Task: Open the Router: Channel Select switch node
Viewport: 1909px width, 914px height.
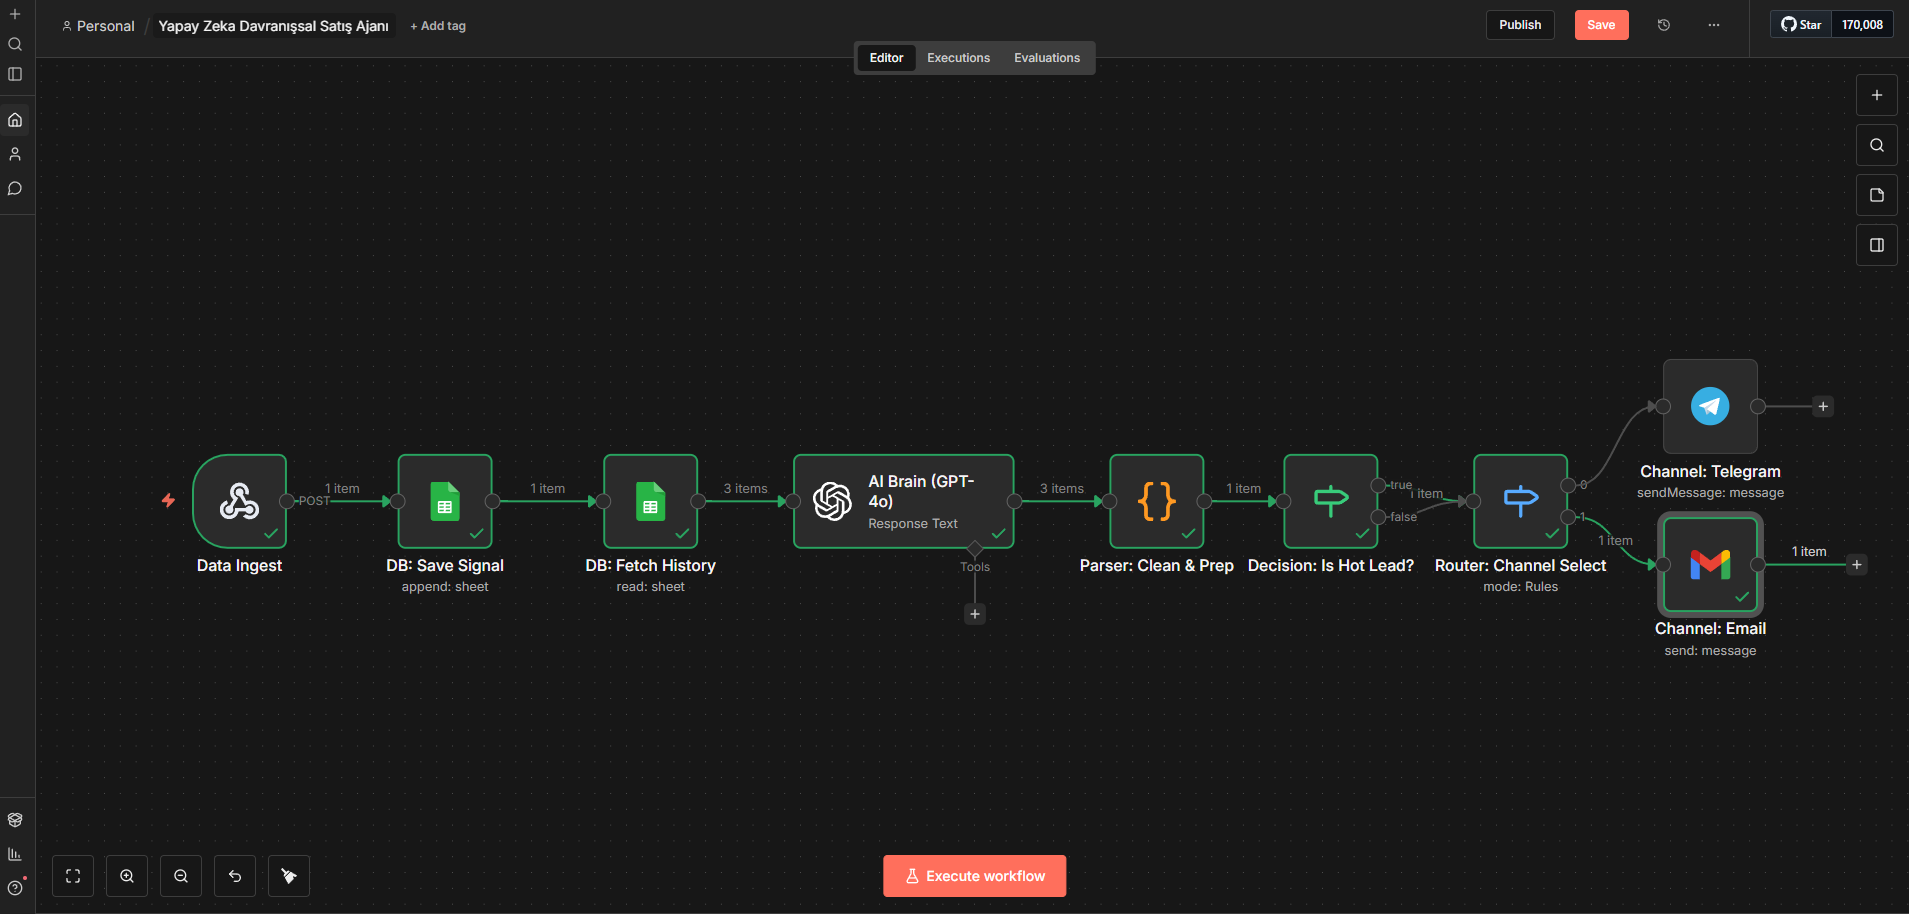Action: (1521, 501)
